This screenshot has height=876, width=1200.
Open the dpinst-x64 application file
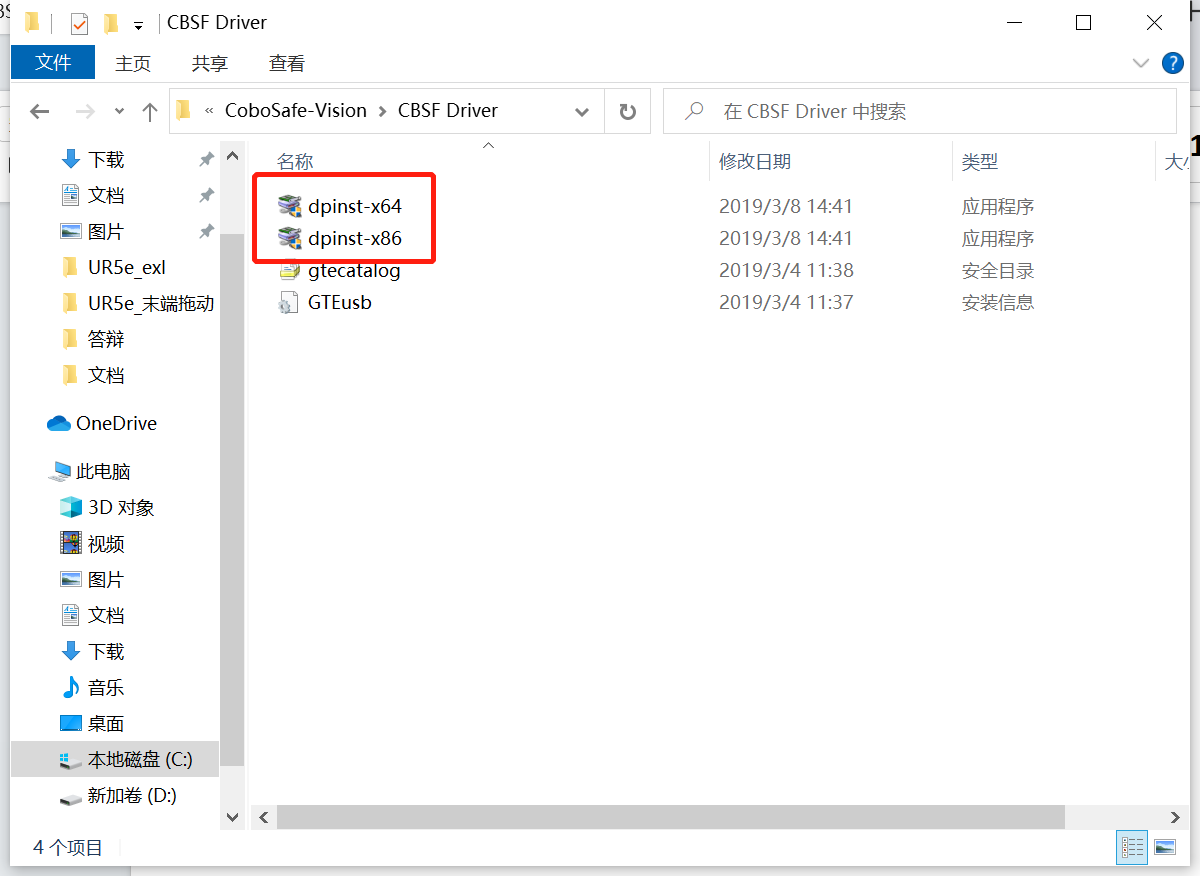point(354,207)
